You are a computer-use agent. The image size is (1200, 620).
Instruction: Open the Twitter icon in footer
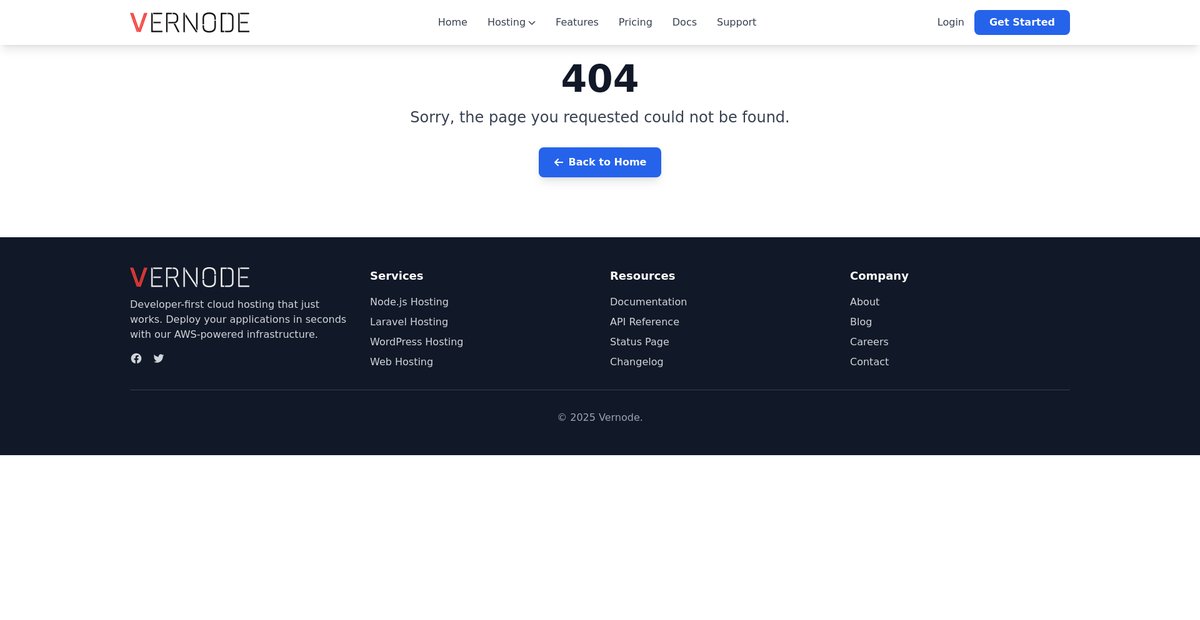click(158, 358)
